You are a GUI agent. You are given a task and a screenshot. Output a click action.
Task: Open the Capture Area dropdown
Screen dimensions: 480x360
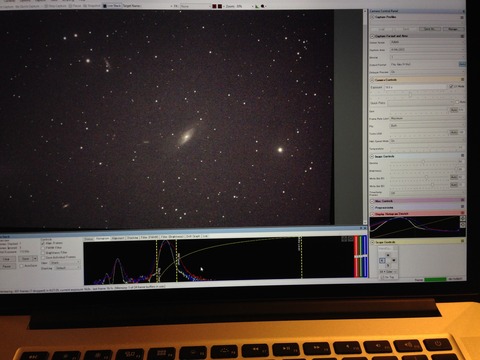[x=427, y=50]
